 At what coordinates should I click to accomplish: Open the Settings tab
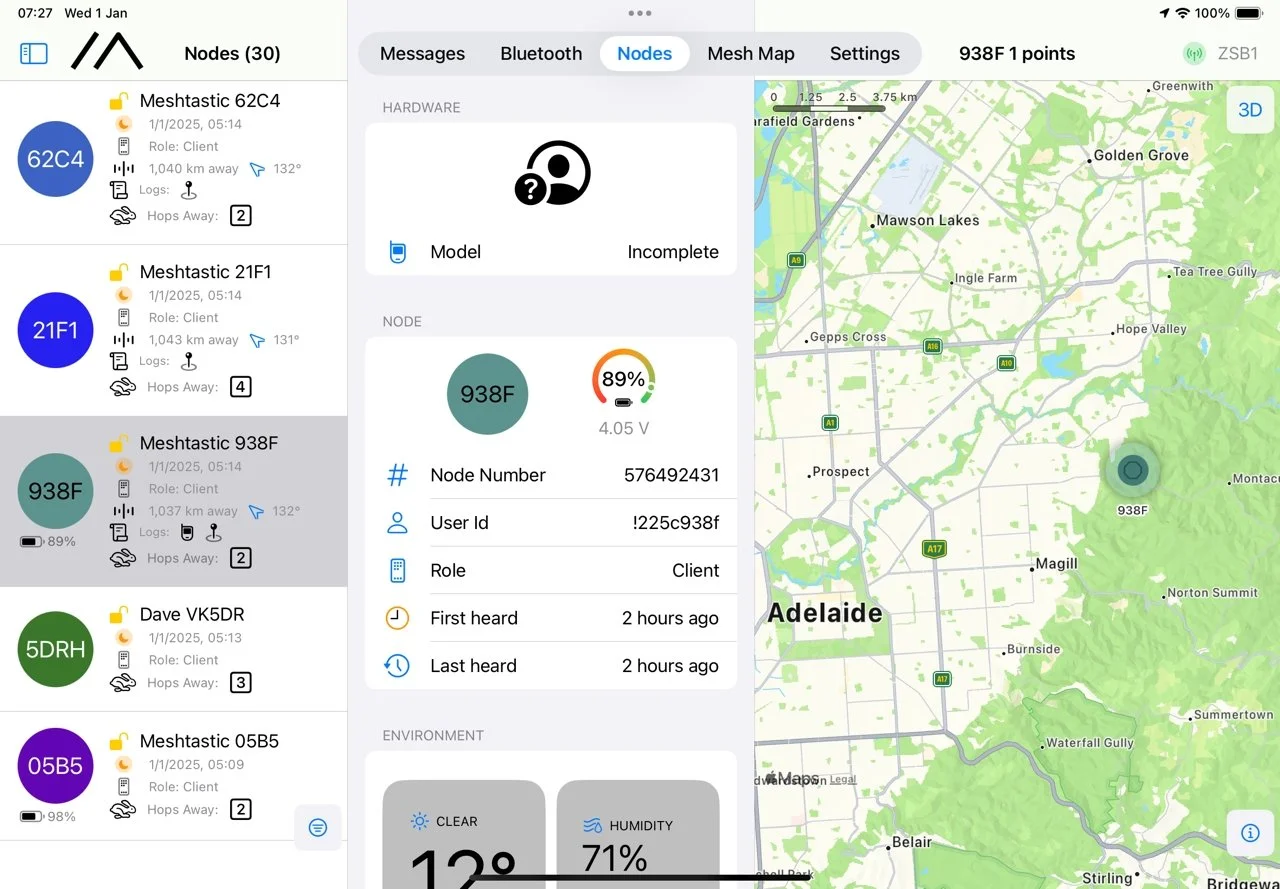pos(865,54)
